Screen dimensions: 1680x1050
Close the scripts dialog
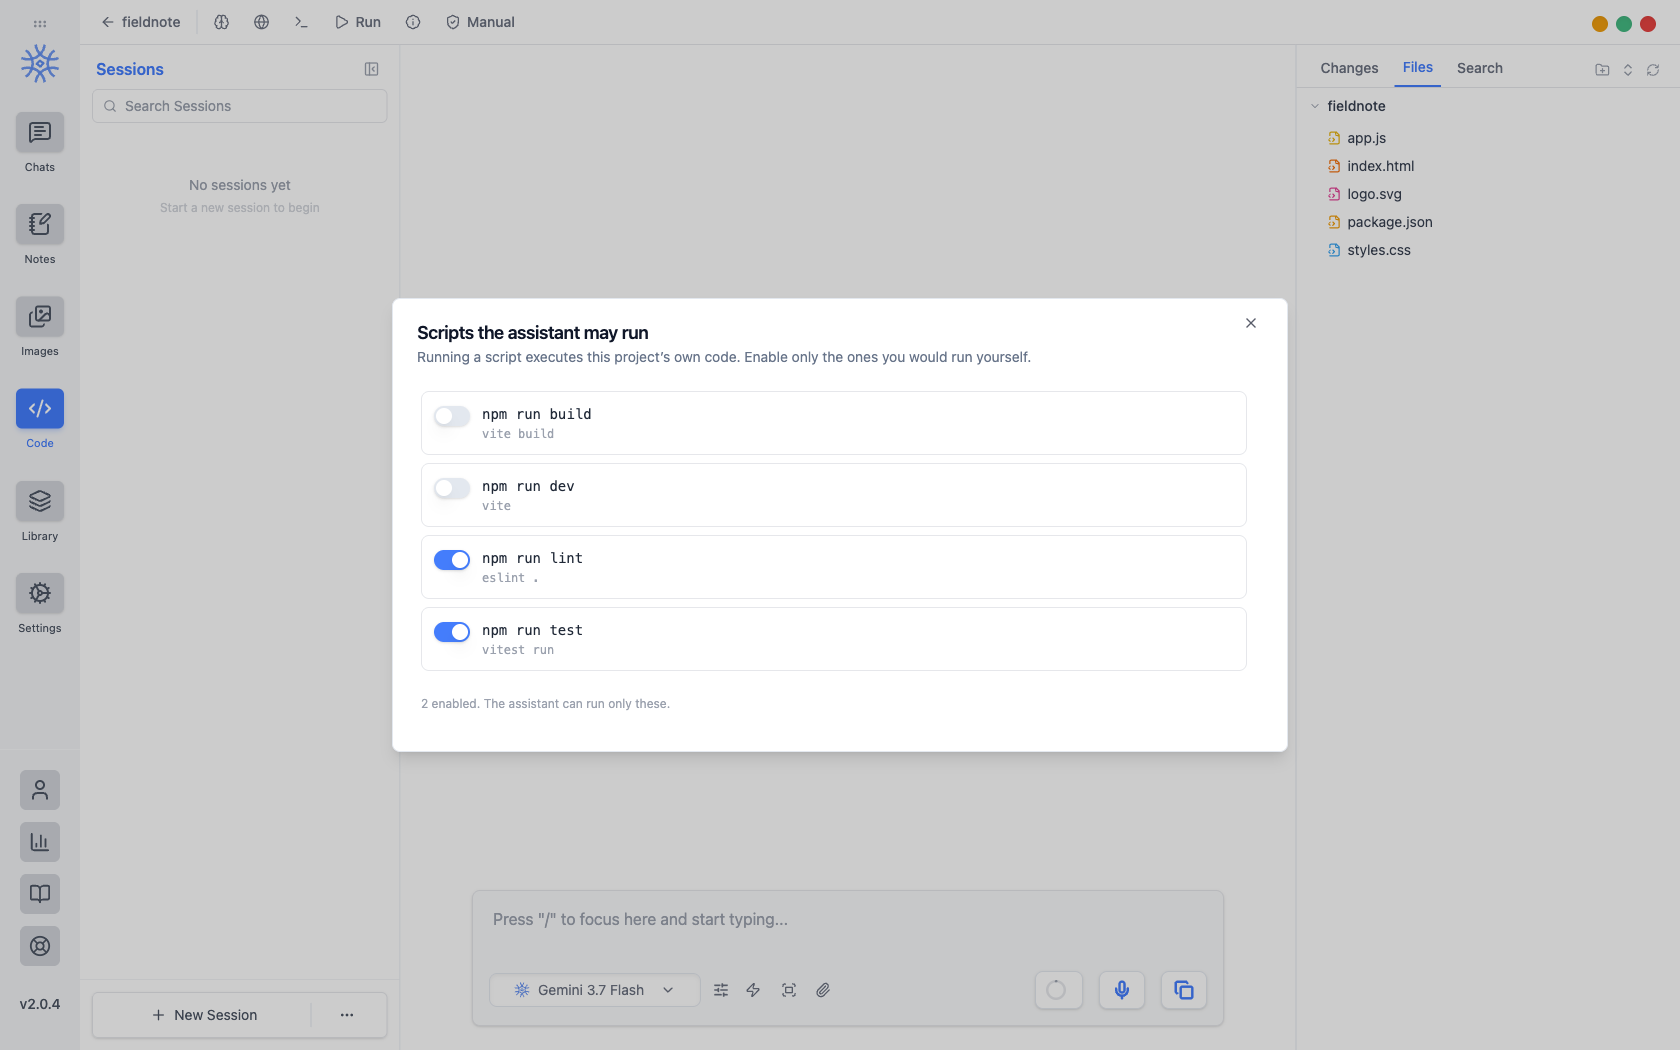point(1251,323)
